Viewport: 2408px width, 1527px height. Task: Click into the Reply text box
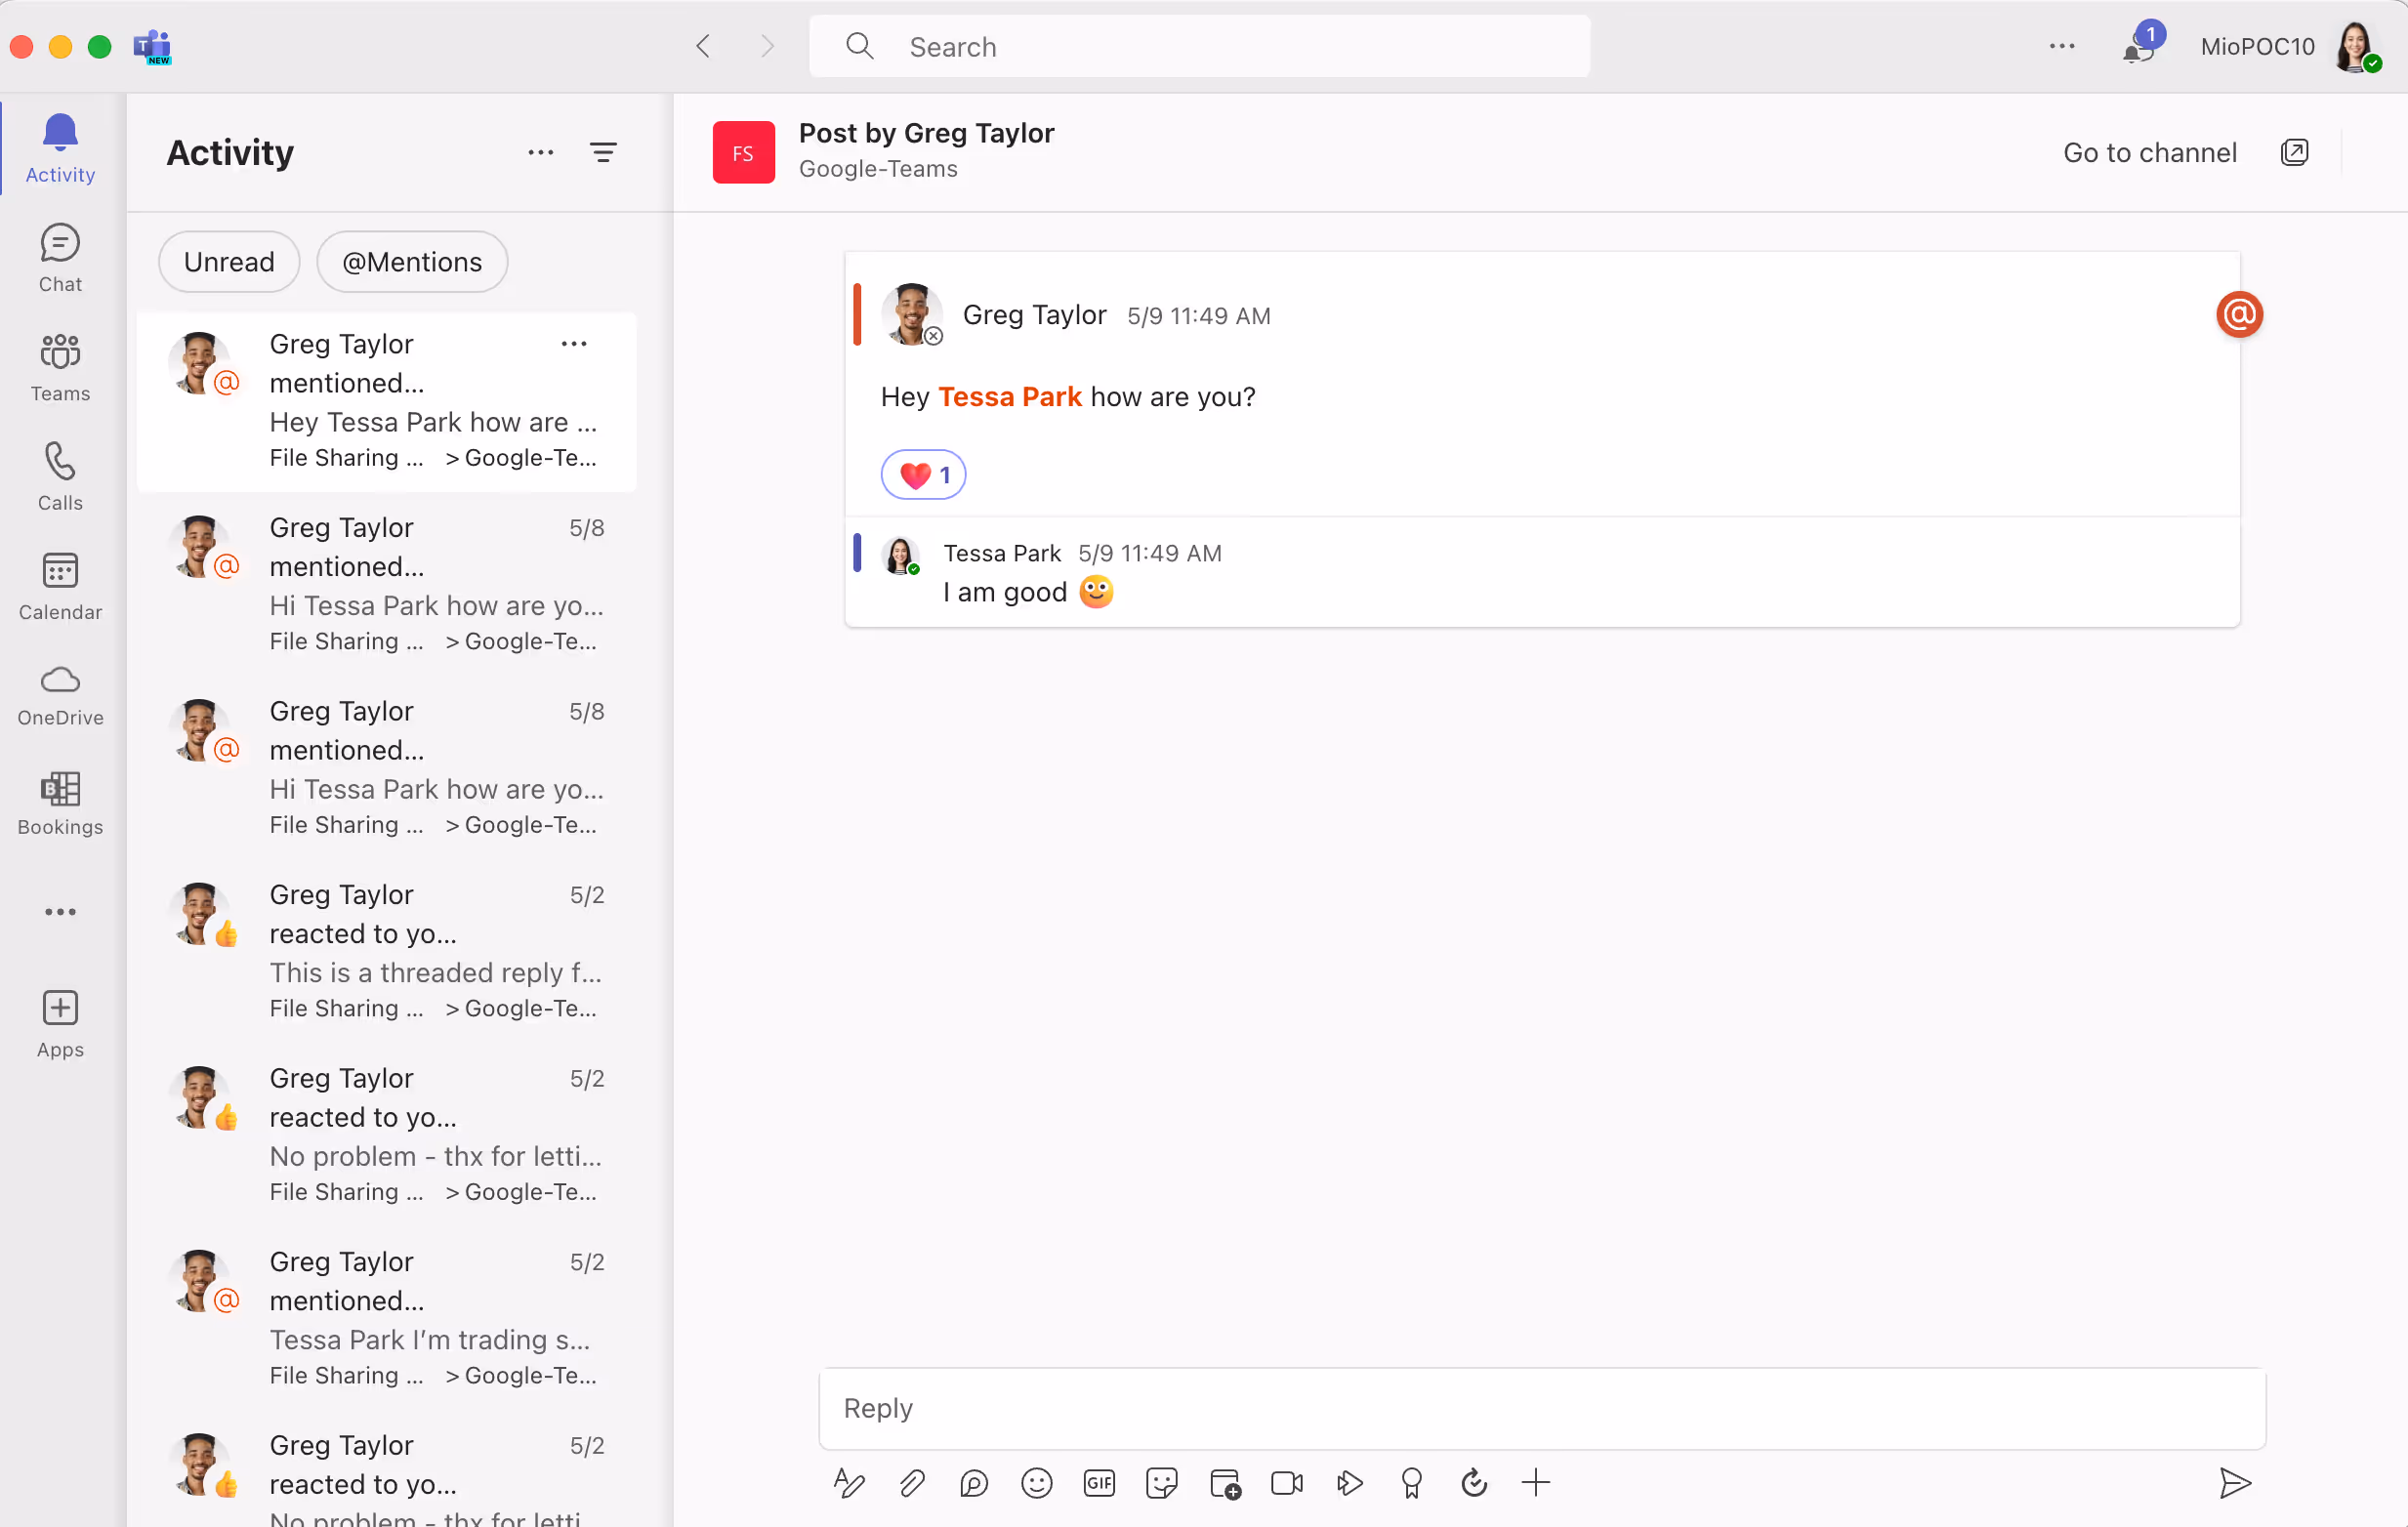(1540, 1408)
